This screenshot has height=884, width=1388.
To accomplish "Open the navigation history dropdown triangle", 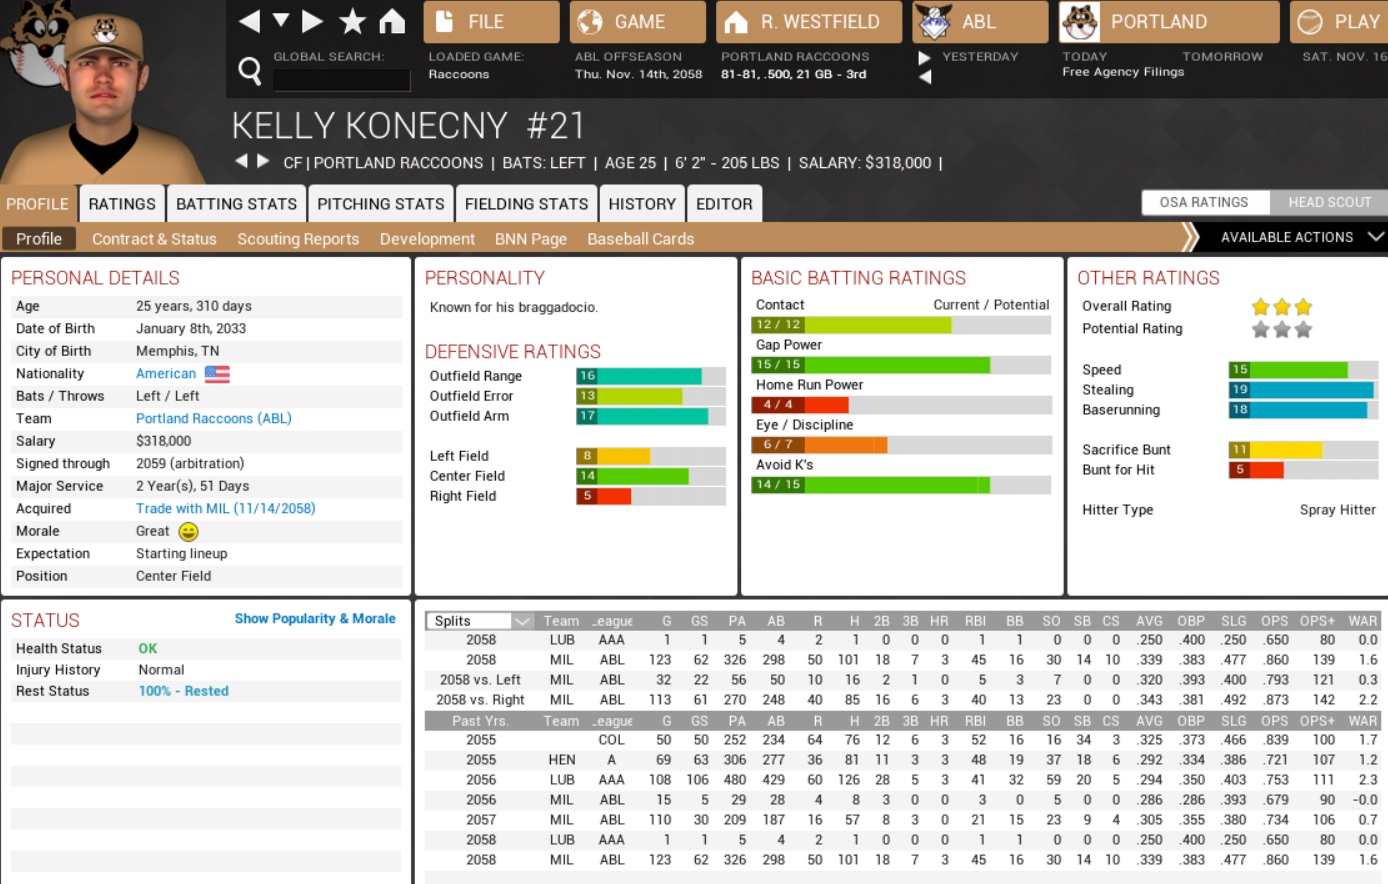I will [x=281, y=21].
